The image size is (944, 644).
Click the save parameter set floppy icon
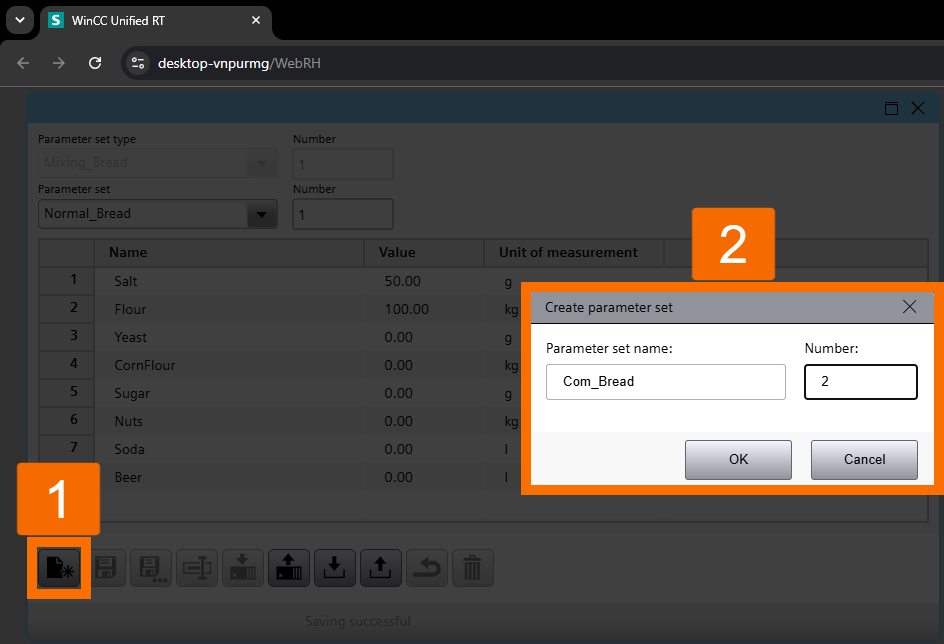point(105,568)
